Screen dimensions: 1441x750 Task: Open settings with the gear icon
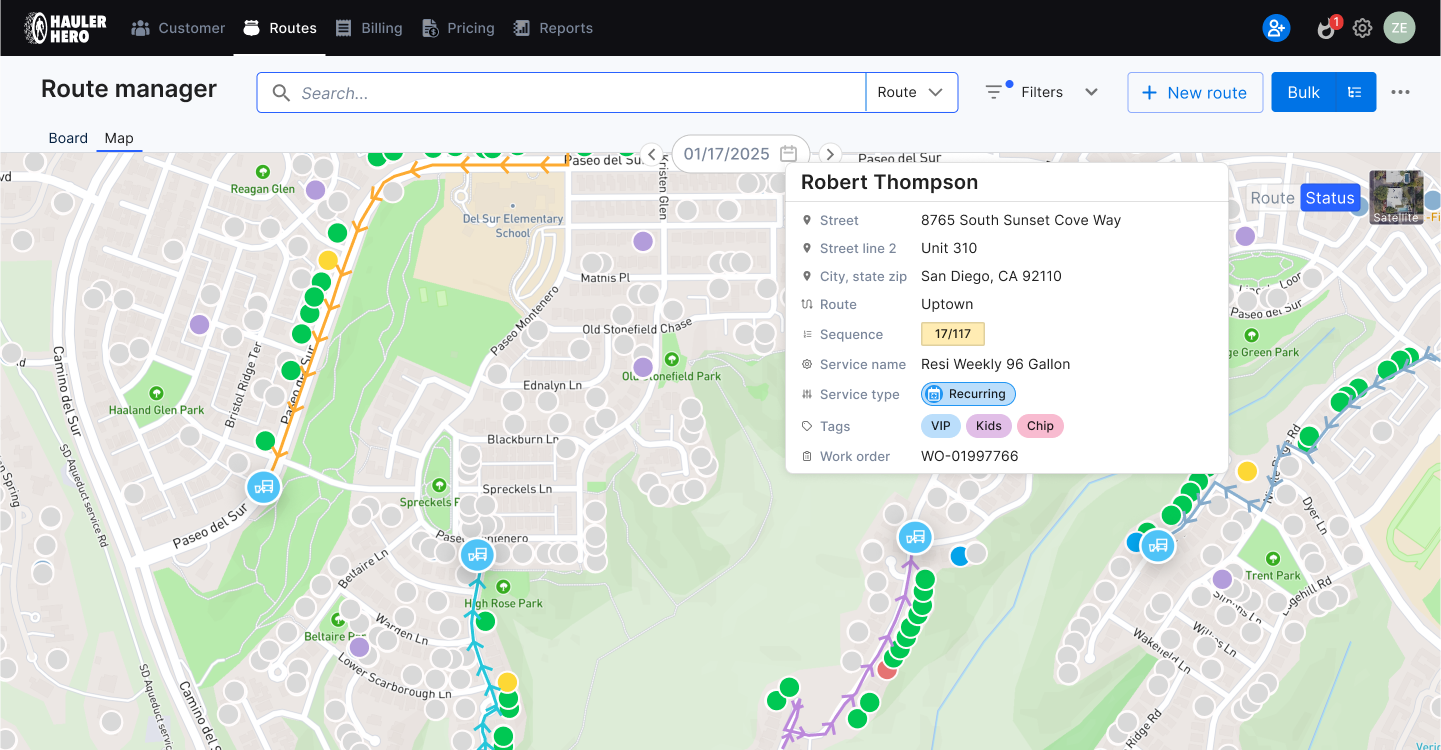click(x=1362, y=28)
